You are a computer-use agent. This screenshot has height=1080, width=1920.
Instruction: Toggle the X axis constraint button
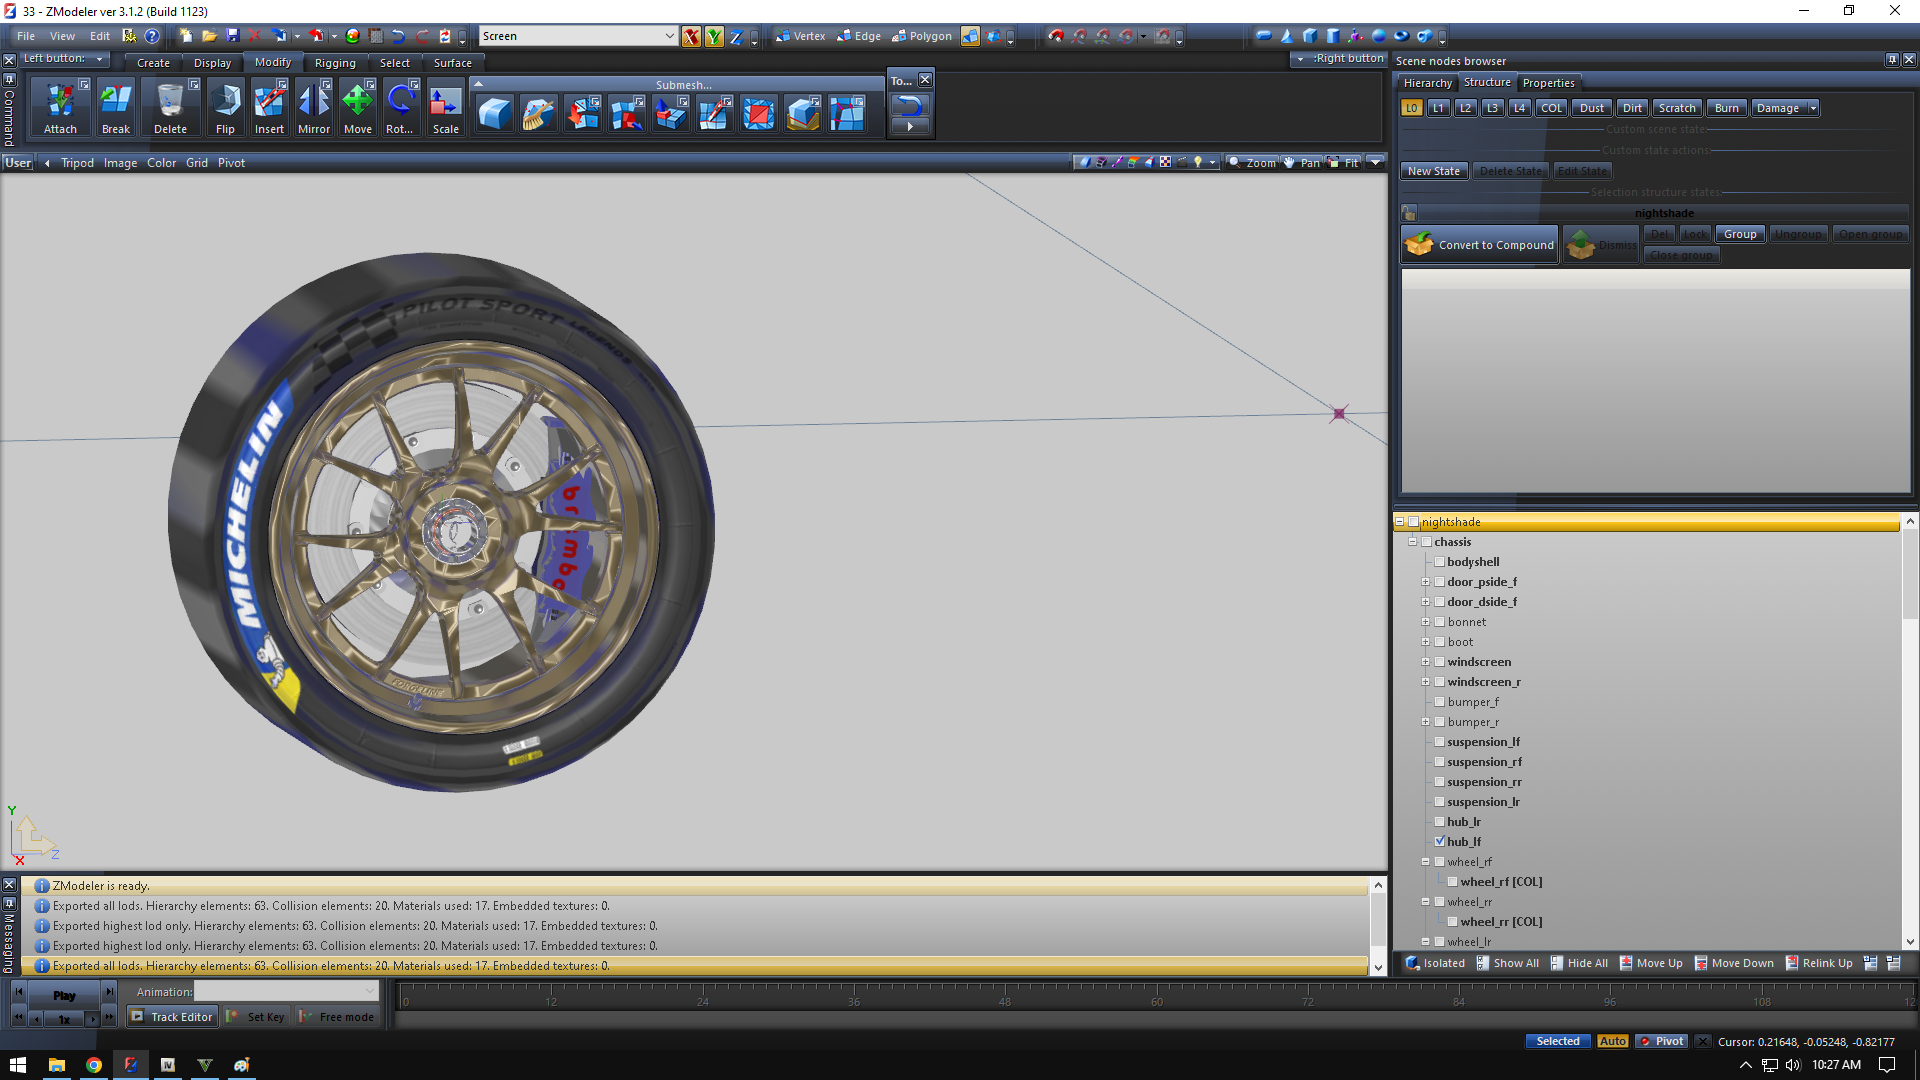pos(691,37)
